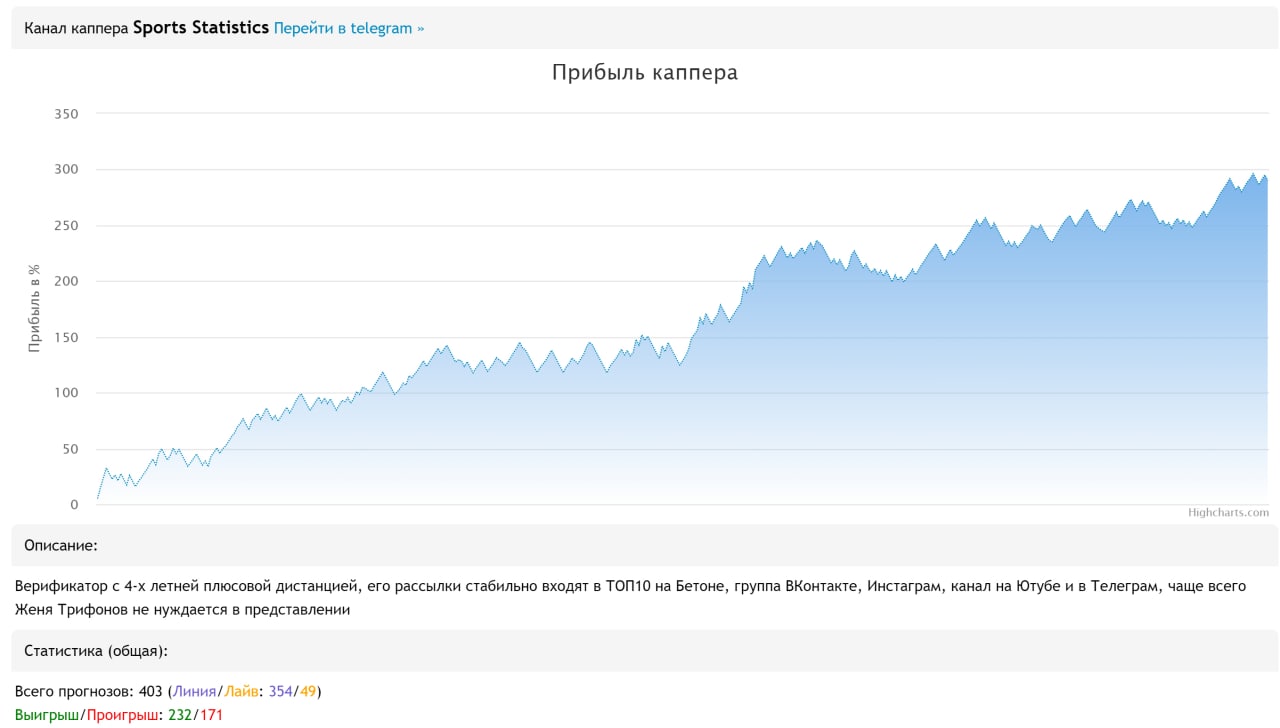Screen dimensions: 1280x728
Task: Click the y-axis label 350
Action: [66, 114]
